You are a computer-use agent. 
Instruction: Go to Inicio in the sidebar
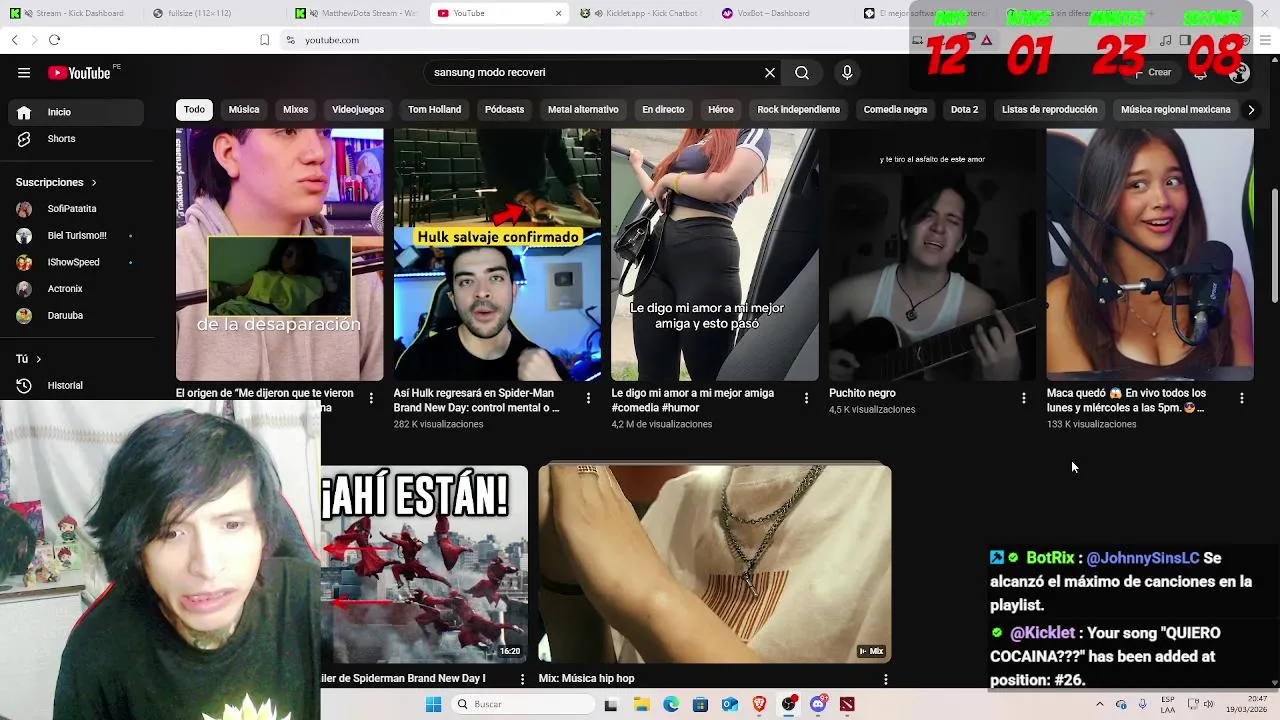[x=78, y=112]
